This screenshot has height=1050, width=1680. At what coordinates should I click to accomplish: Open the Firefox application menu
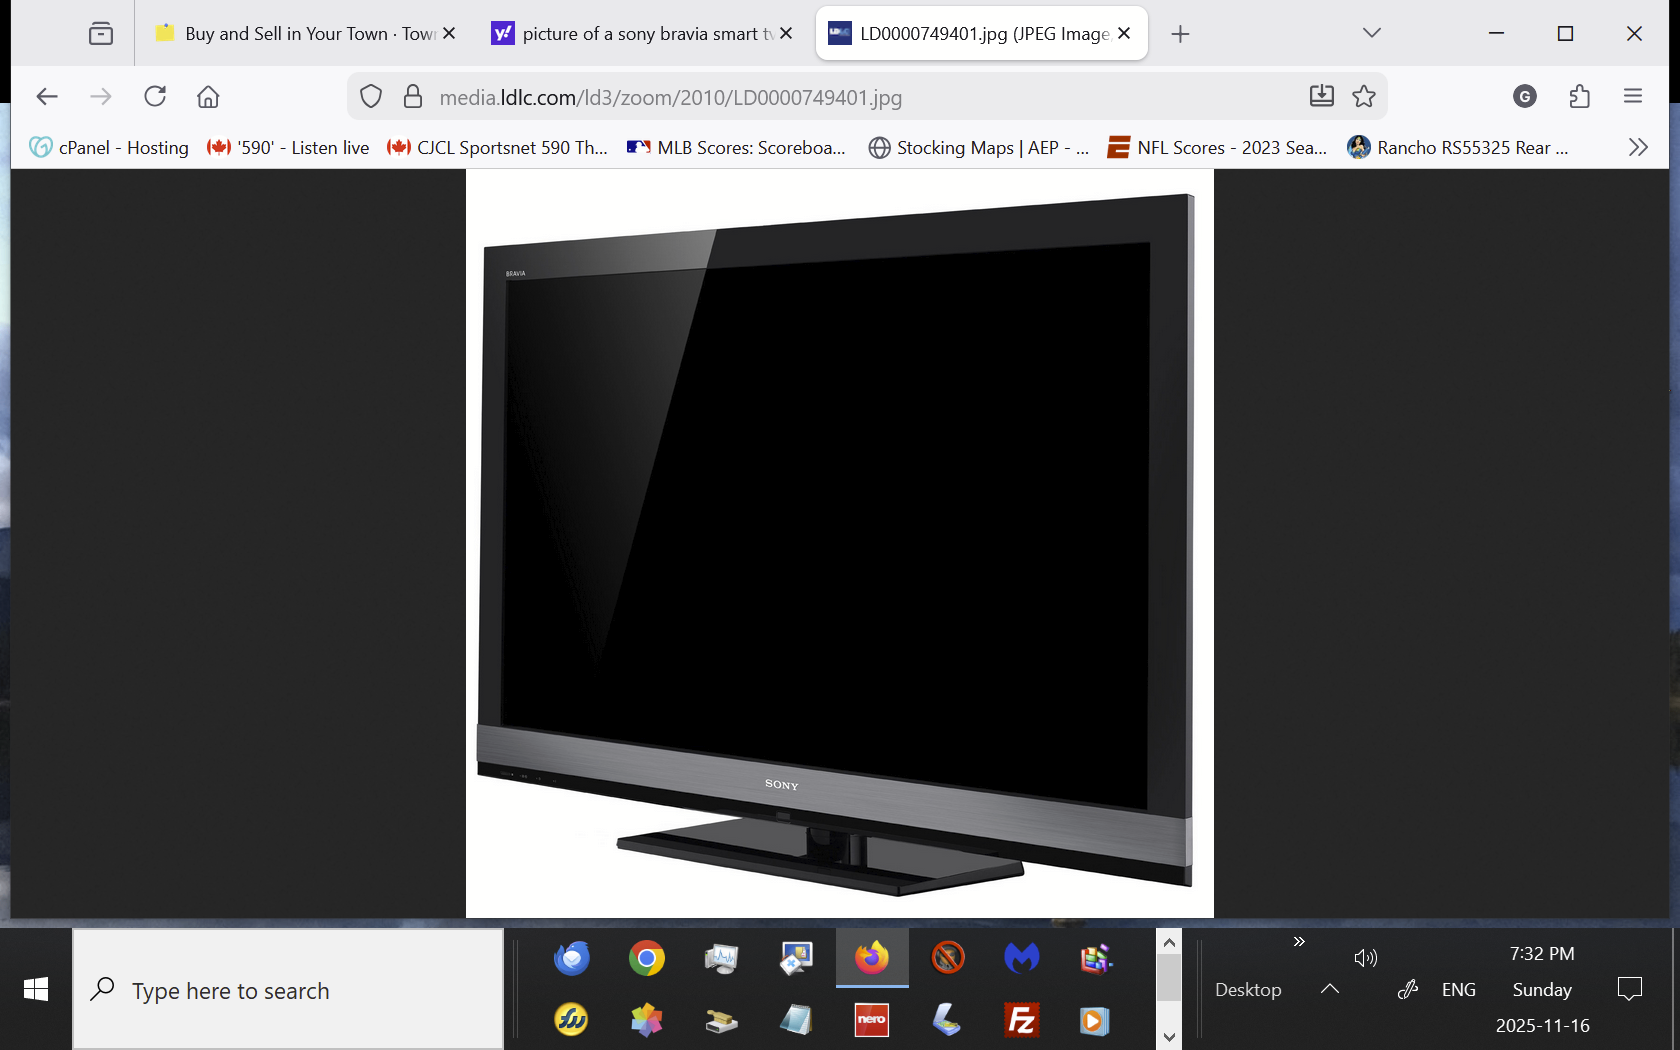click(x=1633, y=97)
